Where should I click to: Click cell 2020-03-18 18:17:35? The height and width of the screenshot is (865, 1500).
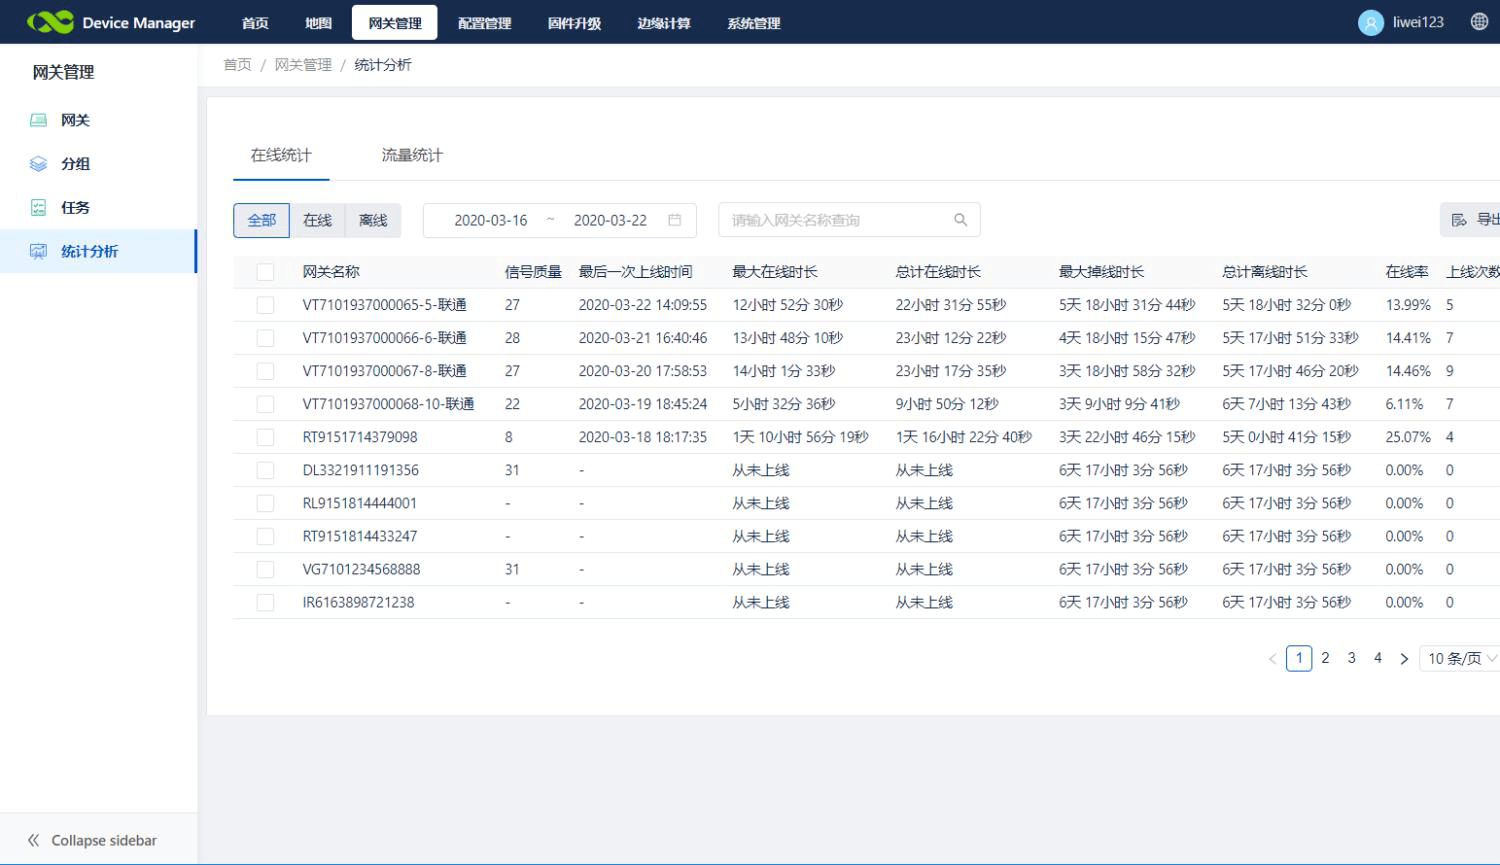point(643,437)
